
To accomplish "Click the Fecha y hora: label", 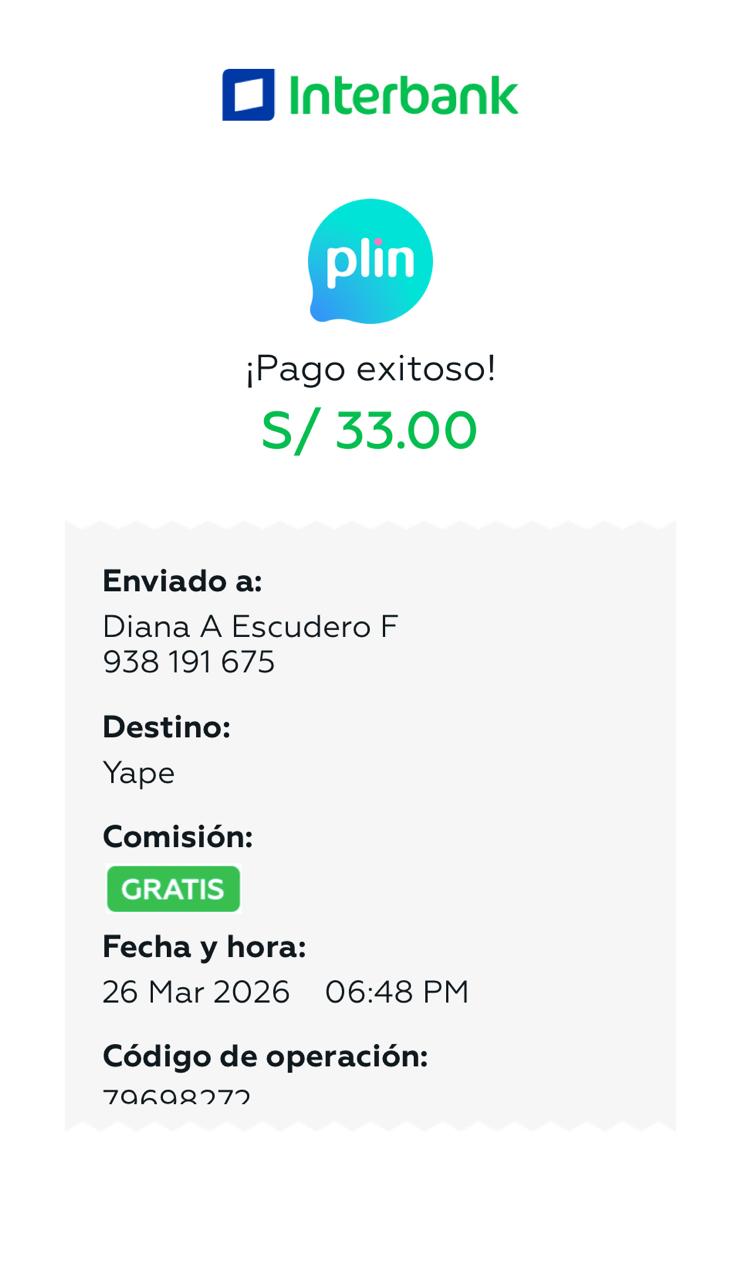I will (x=204, y=946).
